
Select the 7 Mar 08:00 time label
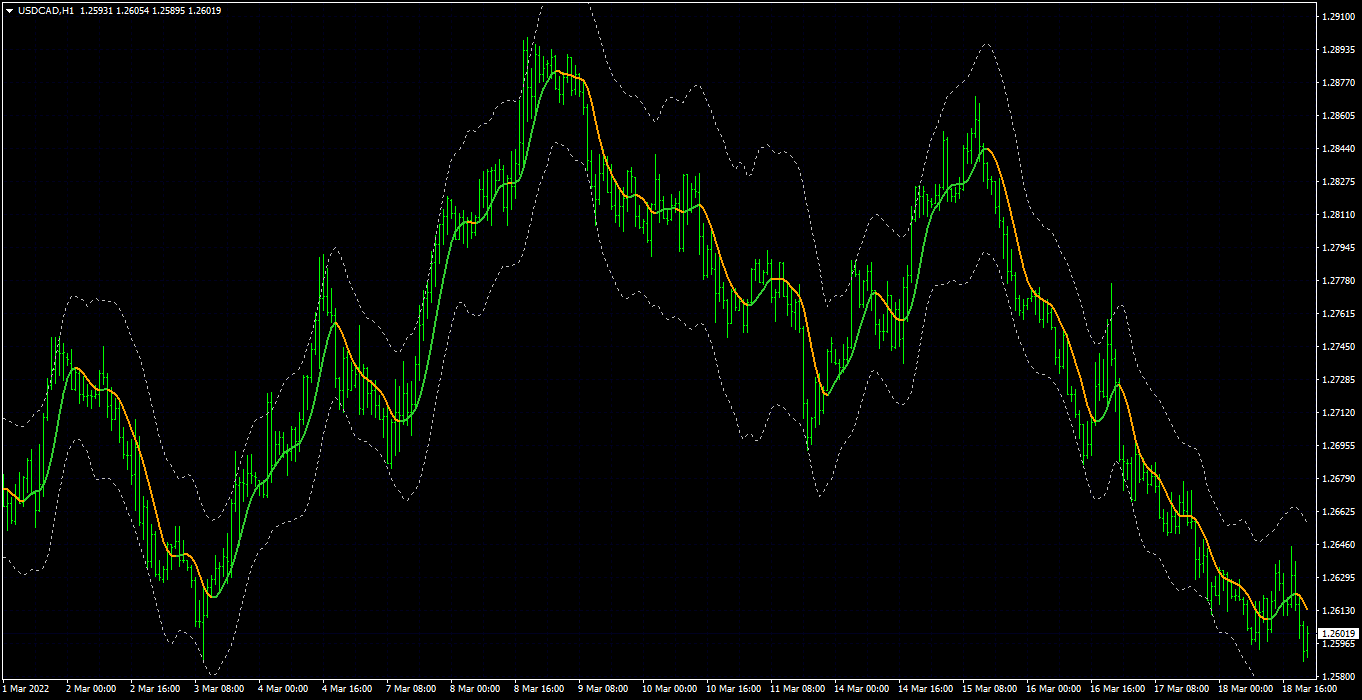pos(411,689)
